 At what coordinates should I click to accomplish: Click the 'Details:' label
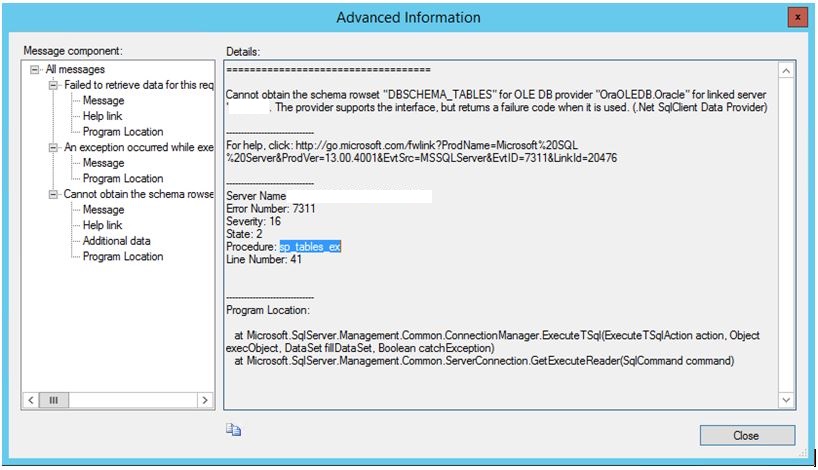[x=243, y=52]
